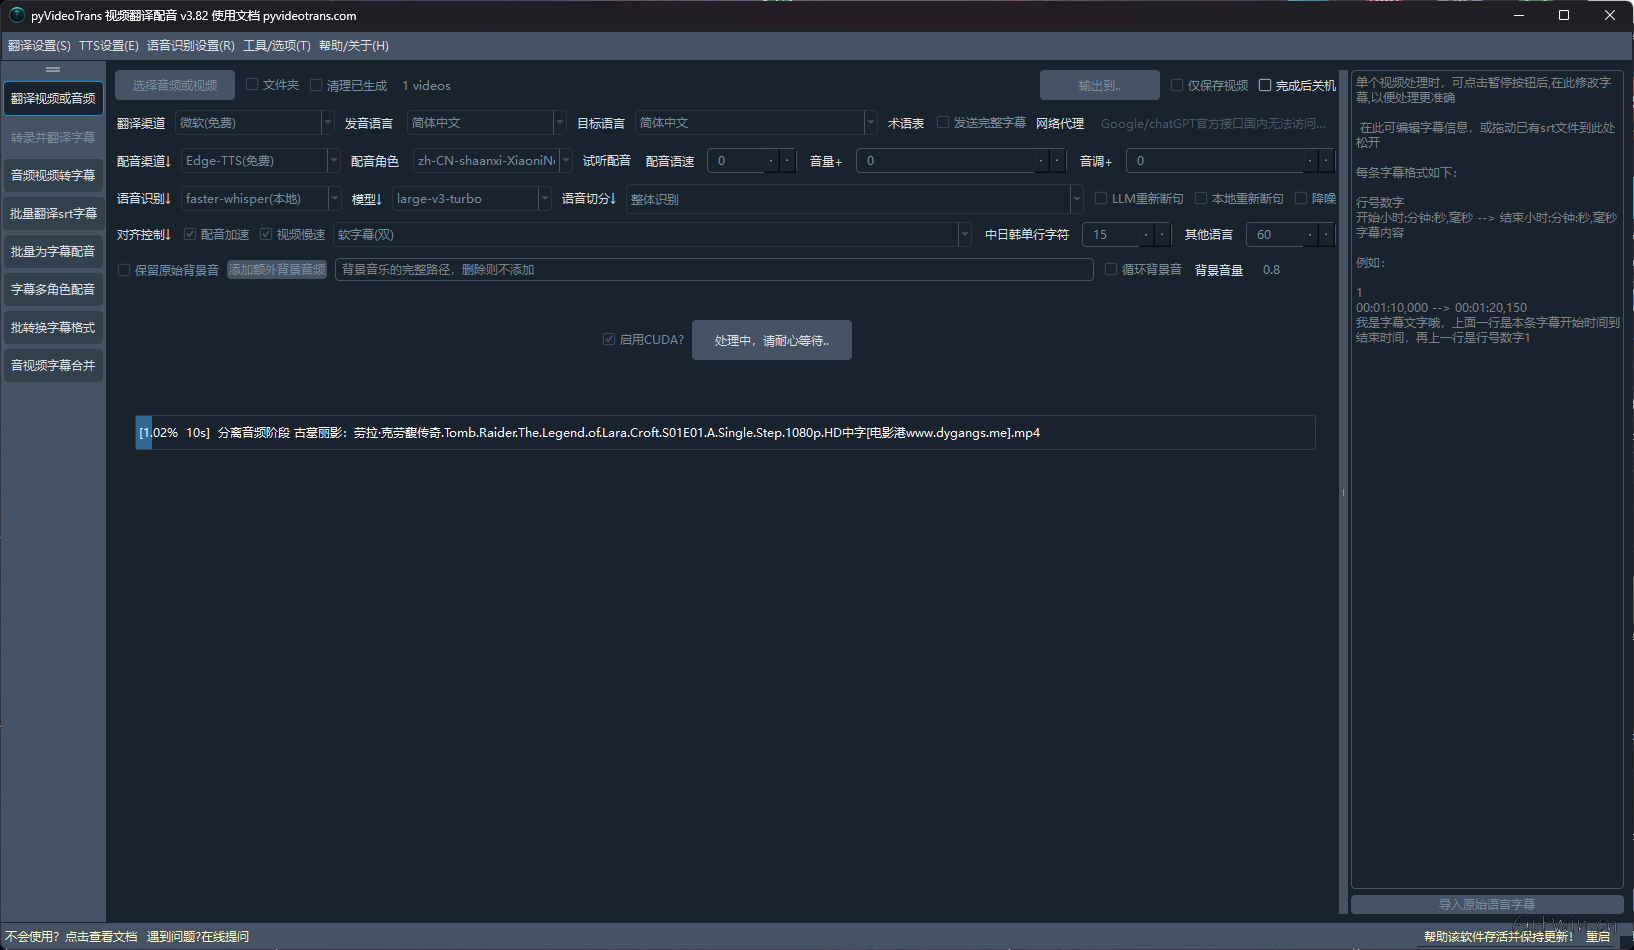Open the faster-whisper(本地) recognition dropdown
Viewport: 1634px width, 950px height.
(x=261, y=198)
